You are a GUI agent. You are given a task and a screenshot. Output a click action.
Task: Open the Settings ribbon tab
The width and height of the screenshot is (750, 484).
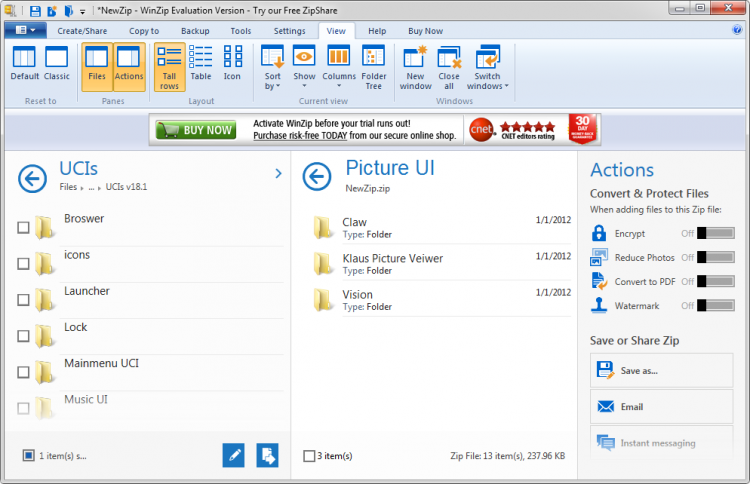[x=289, y=31]
